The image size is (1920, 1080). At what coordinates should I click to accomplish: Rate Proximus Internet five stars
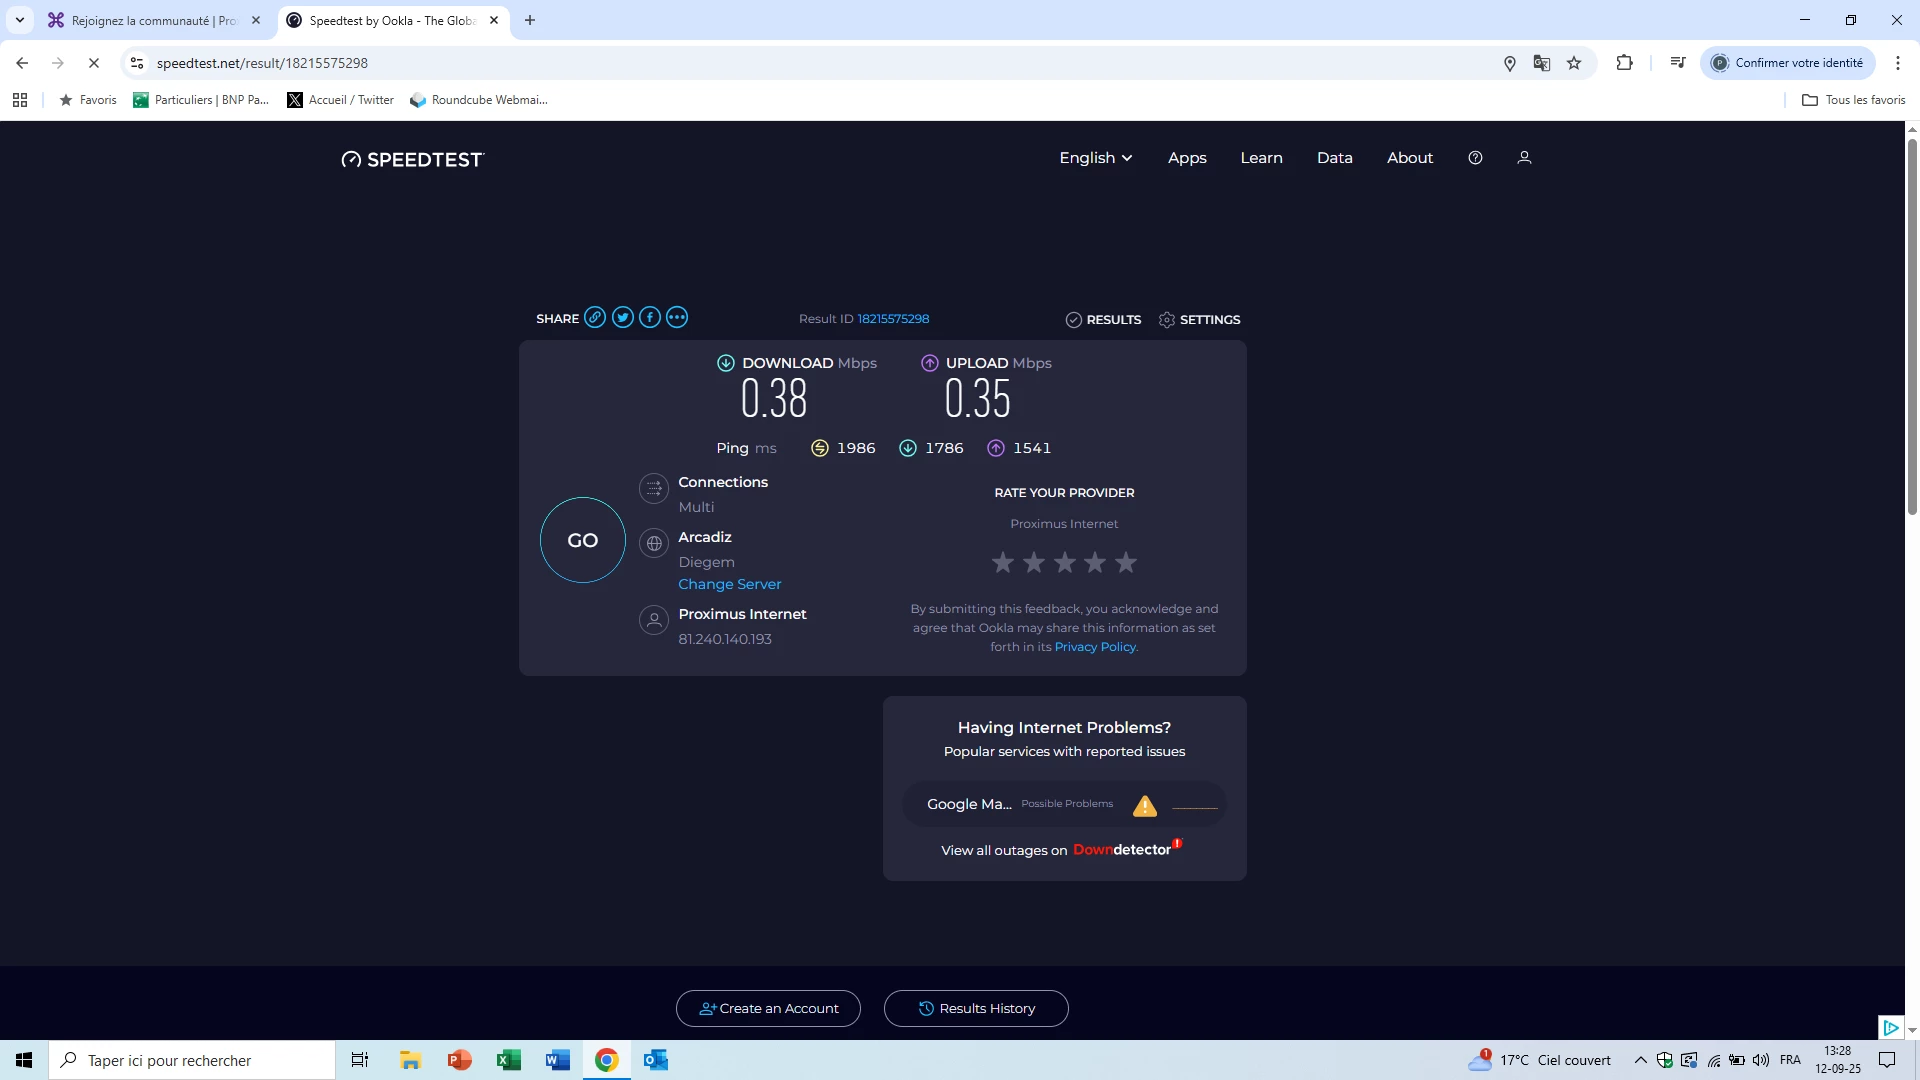(x=1126, y=563)
